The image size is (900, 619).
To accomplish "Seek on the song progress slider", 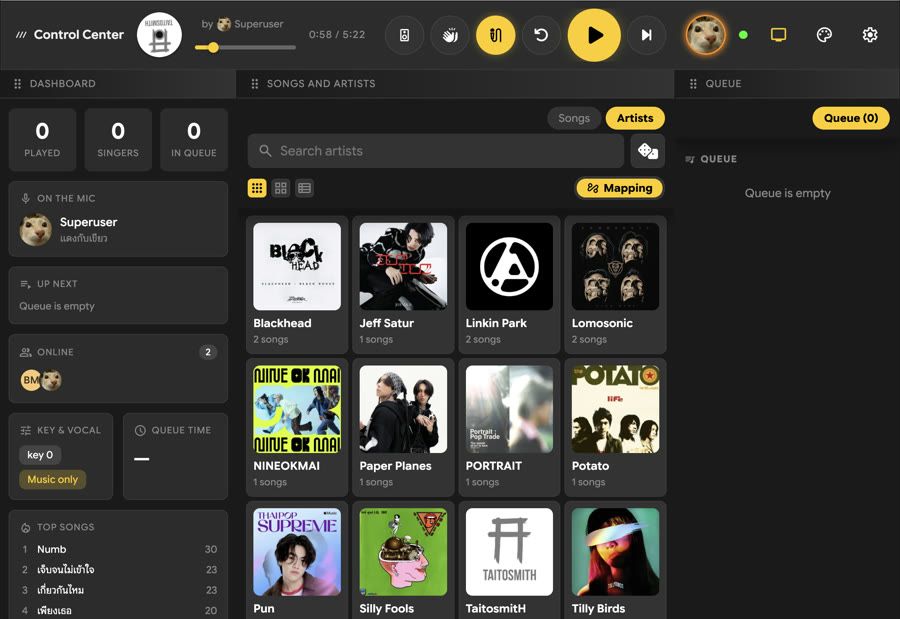I will 245,48.
